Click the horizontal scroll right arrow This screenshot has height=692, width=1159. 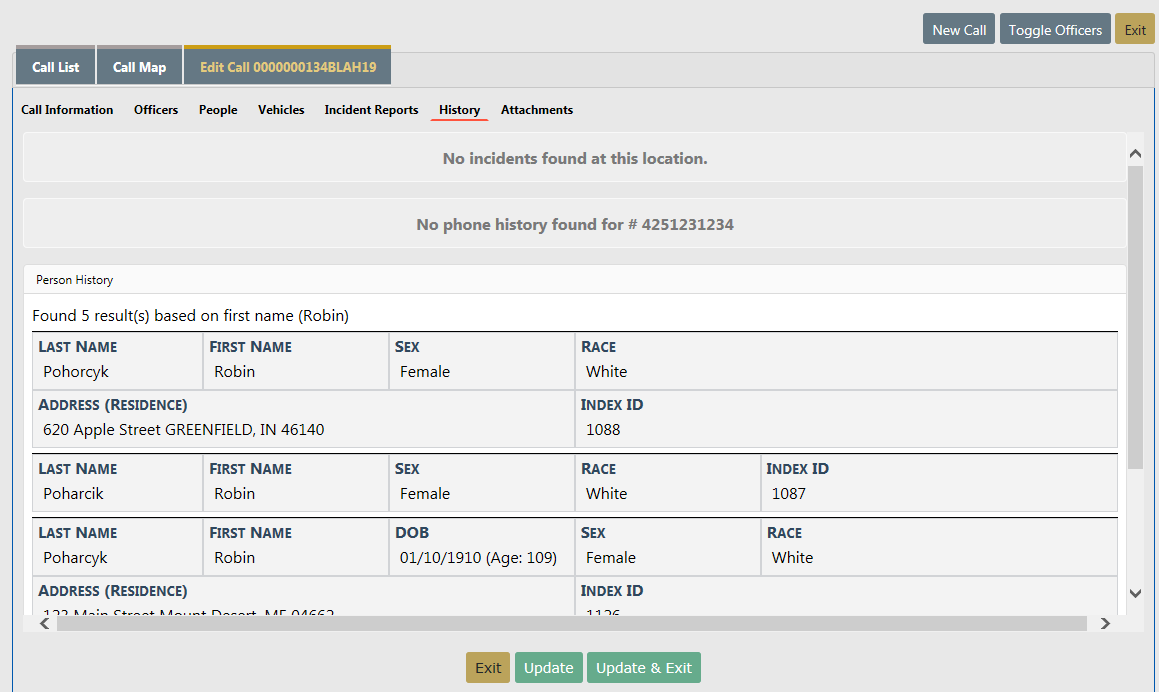1105,623
